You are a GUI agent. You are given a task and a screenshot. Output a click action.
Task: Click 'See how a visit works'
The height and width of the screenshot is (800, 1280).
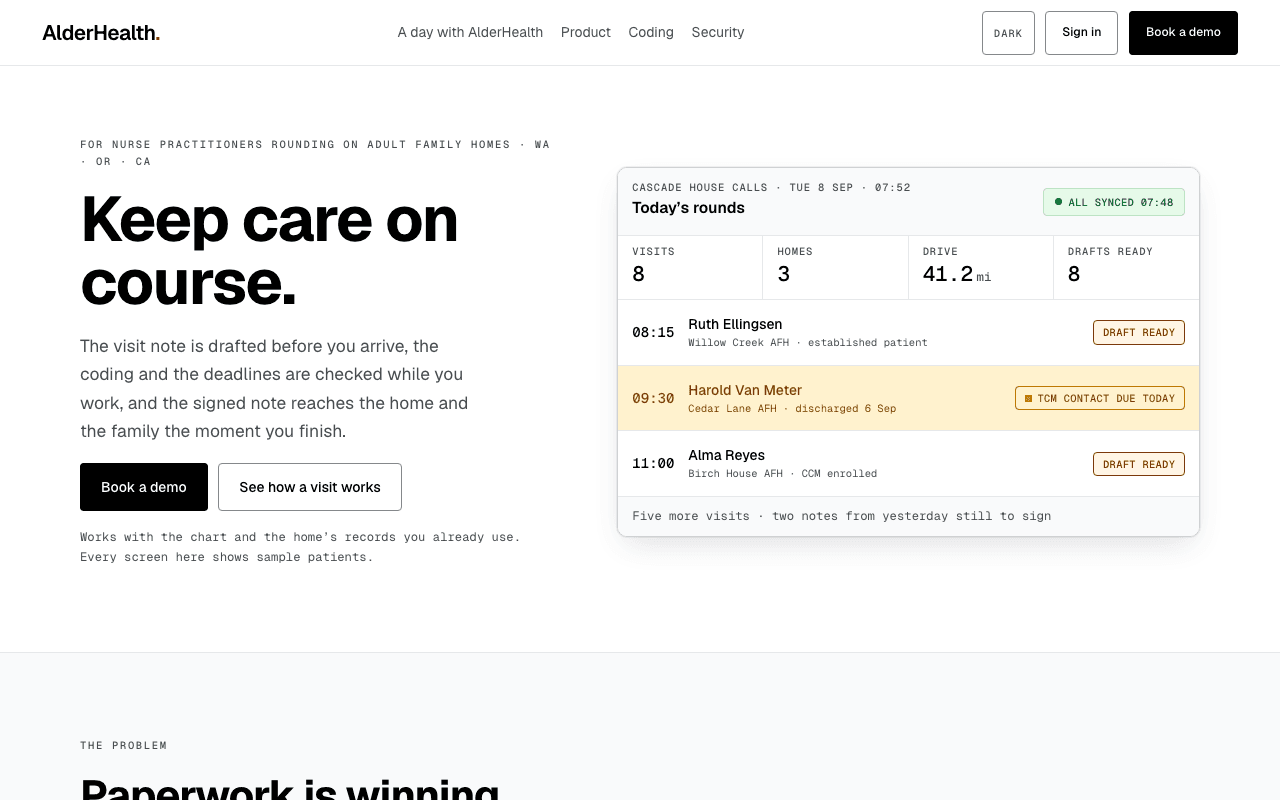[310, 487]
